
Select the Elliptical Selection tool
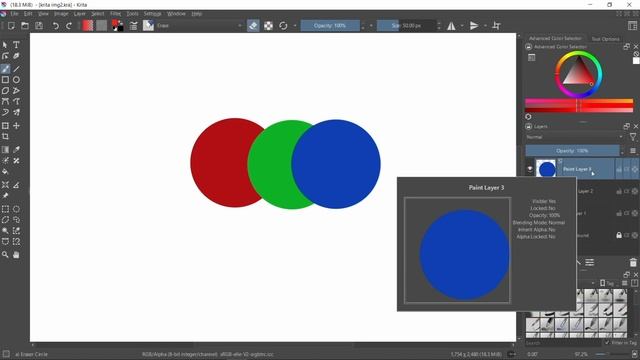click(x=16, y=209)
